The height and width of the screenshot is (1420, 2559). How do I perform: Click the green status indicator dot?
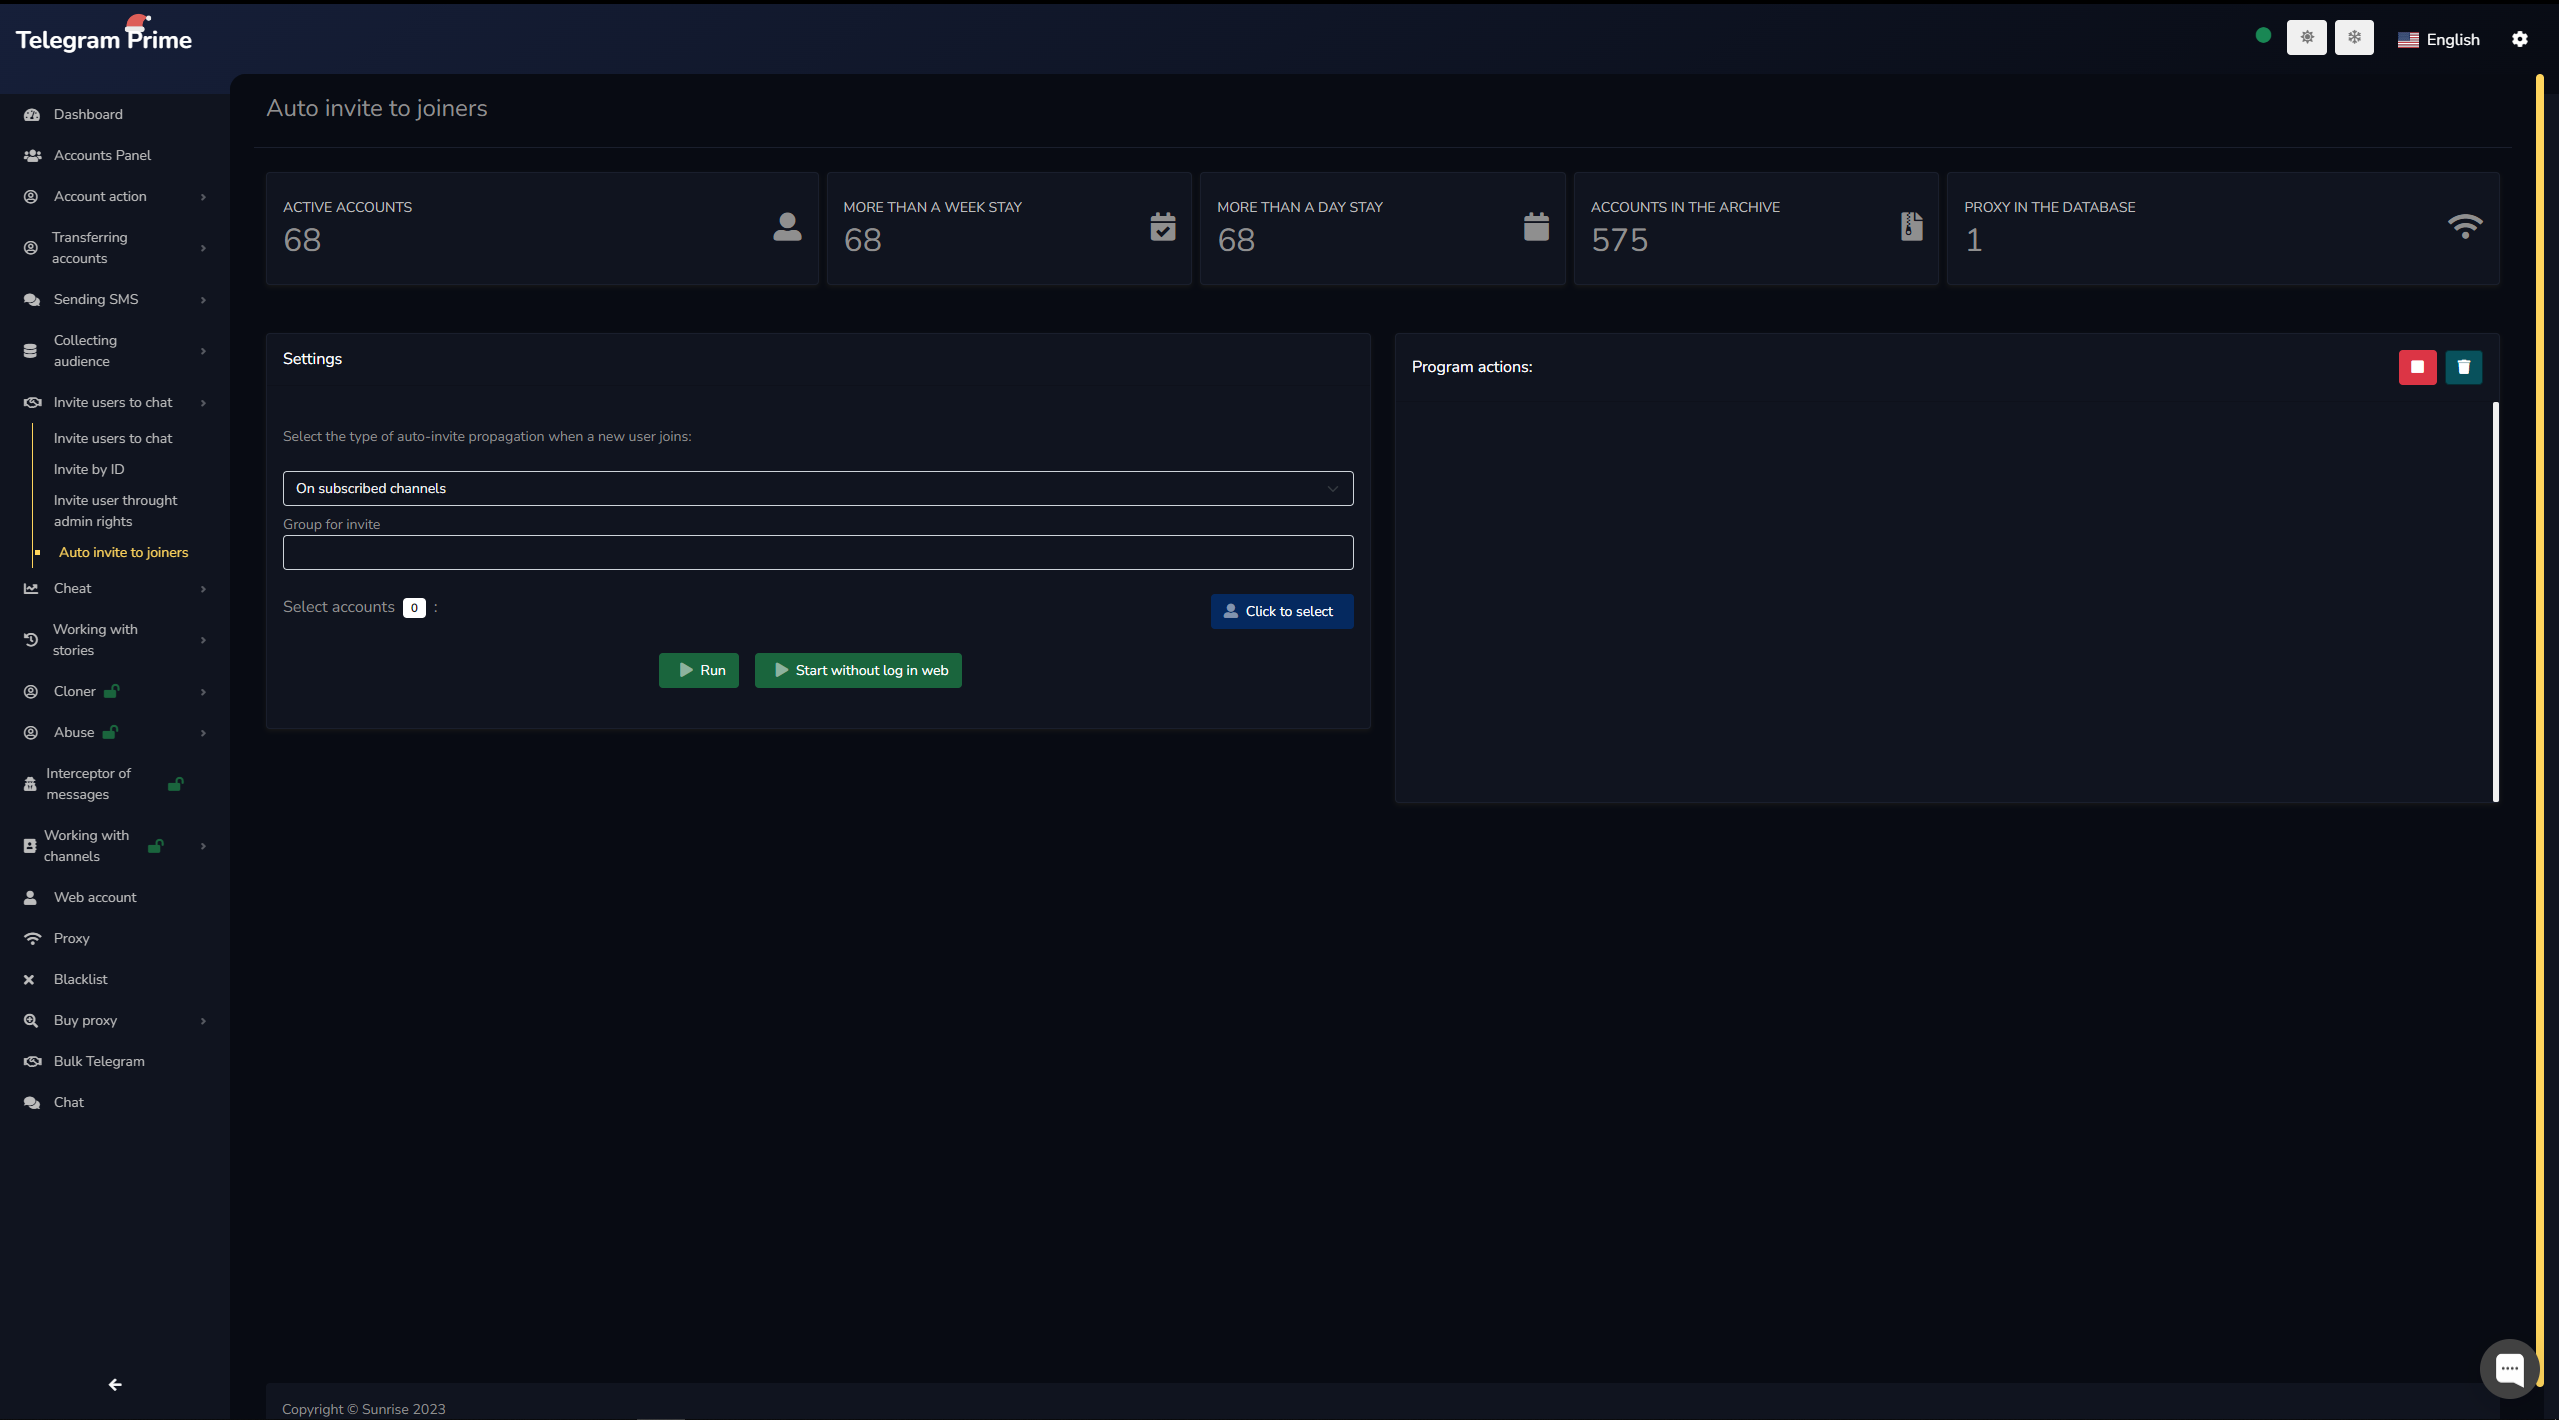pyautogui.click(x=2263, y=36)
